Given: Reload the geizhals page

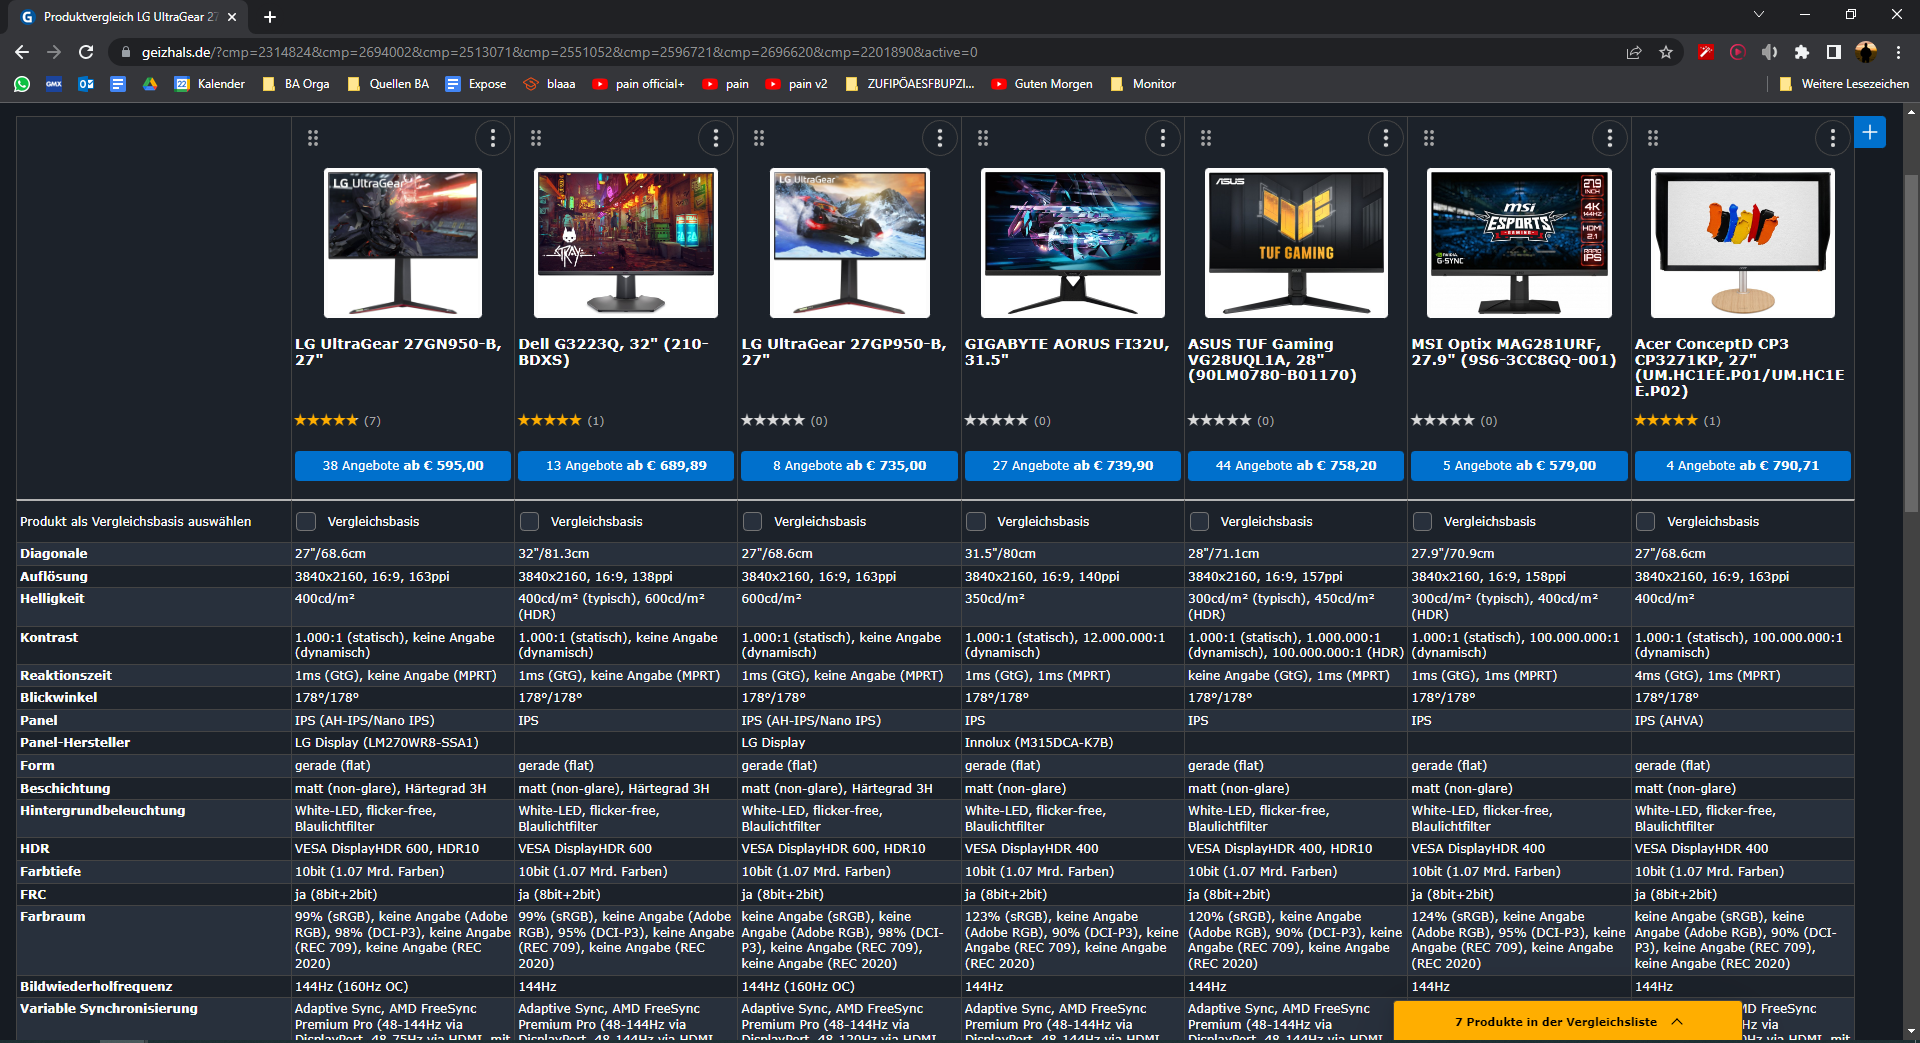Looking at the screenshot, I should [x=86, y=52].
